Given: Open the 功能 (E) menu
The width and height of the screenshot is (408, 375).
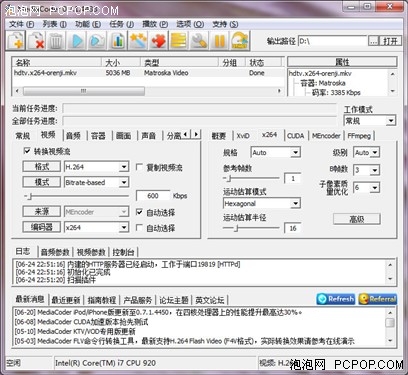Looking at the screenshot, I should (x=88, y=24).
